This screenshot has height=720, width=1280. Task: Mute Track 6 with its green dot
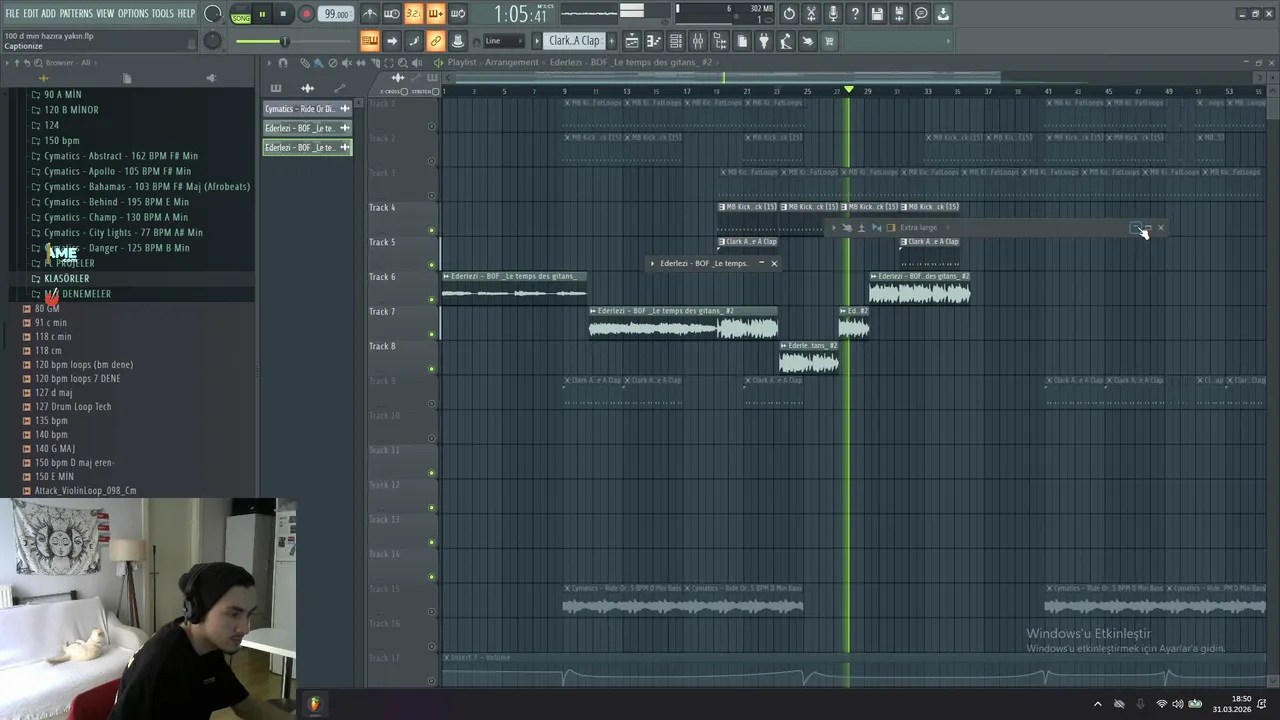(x=432, y=300)
